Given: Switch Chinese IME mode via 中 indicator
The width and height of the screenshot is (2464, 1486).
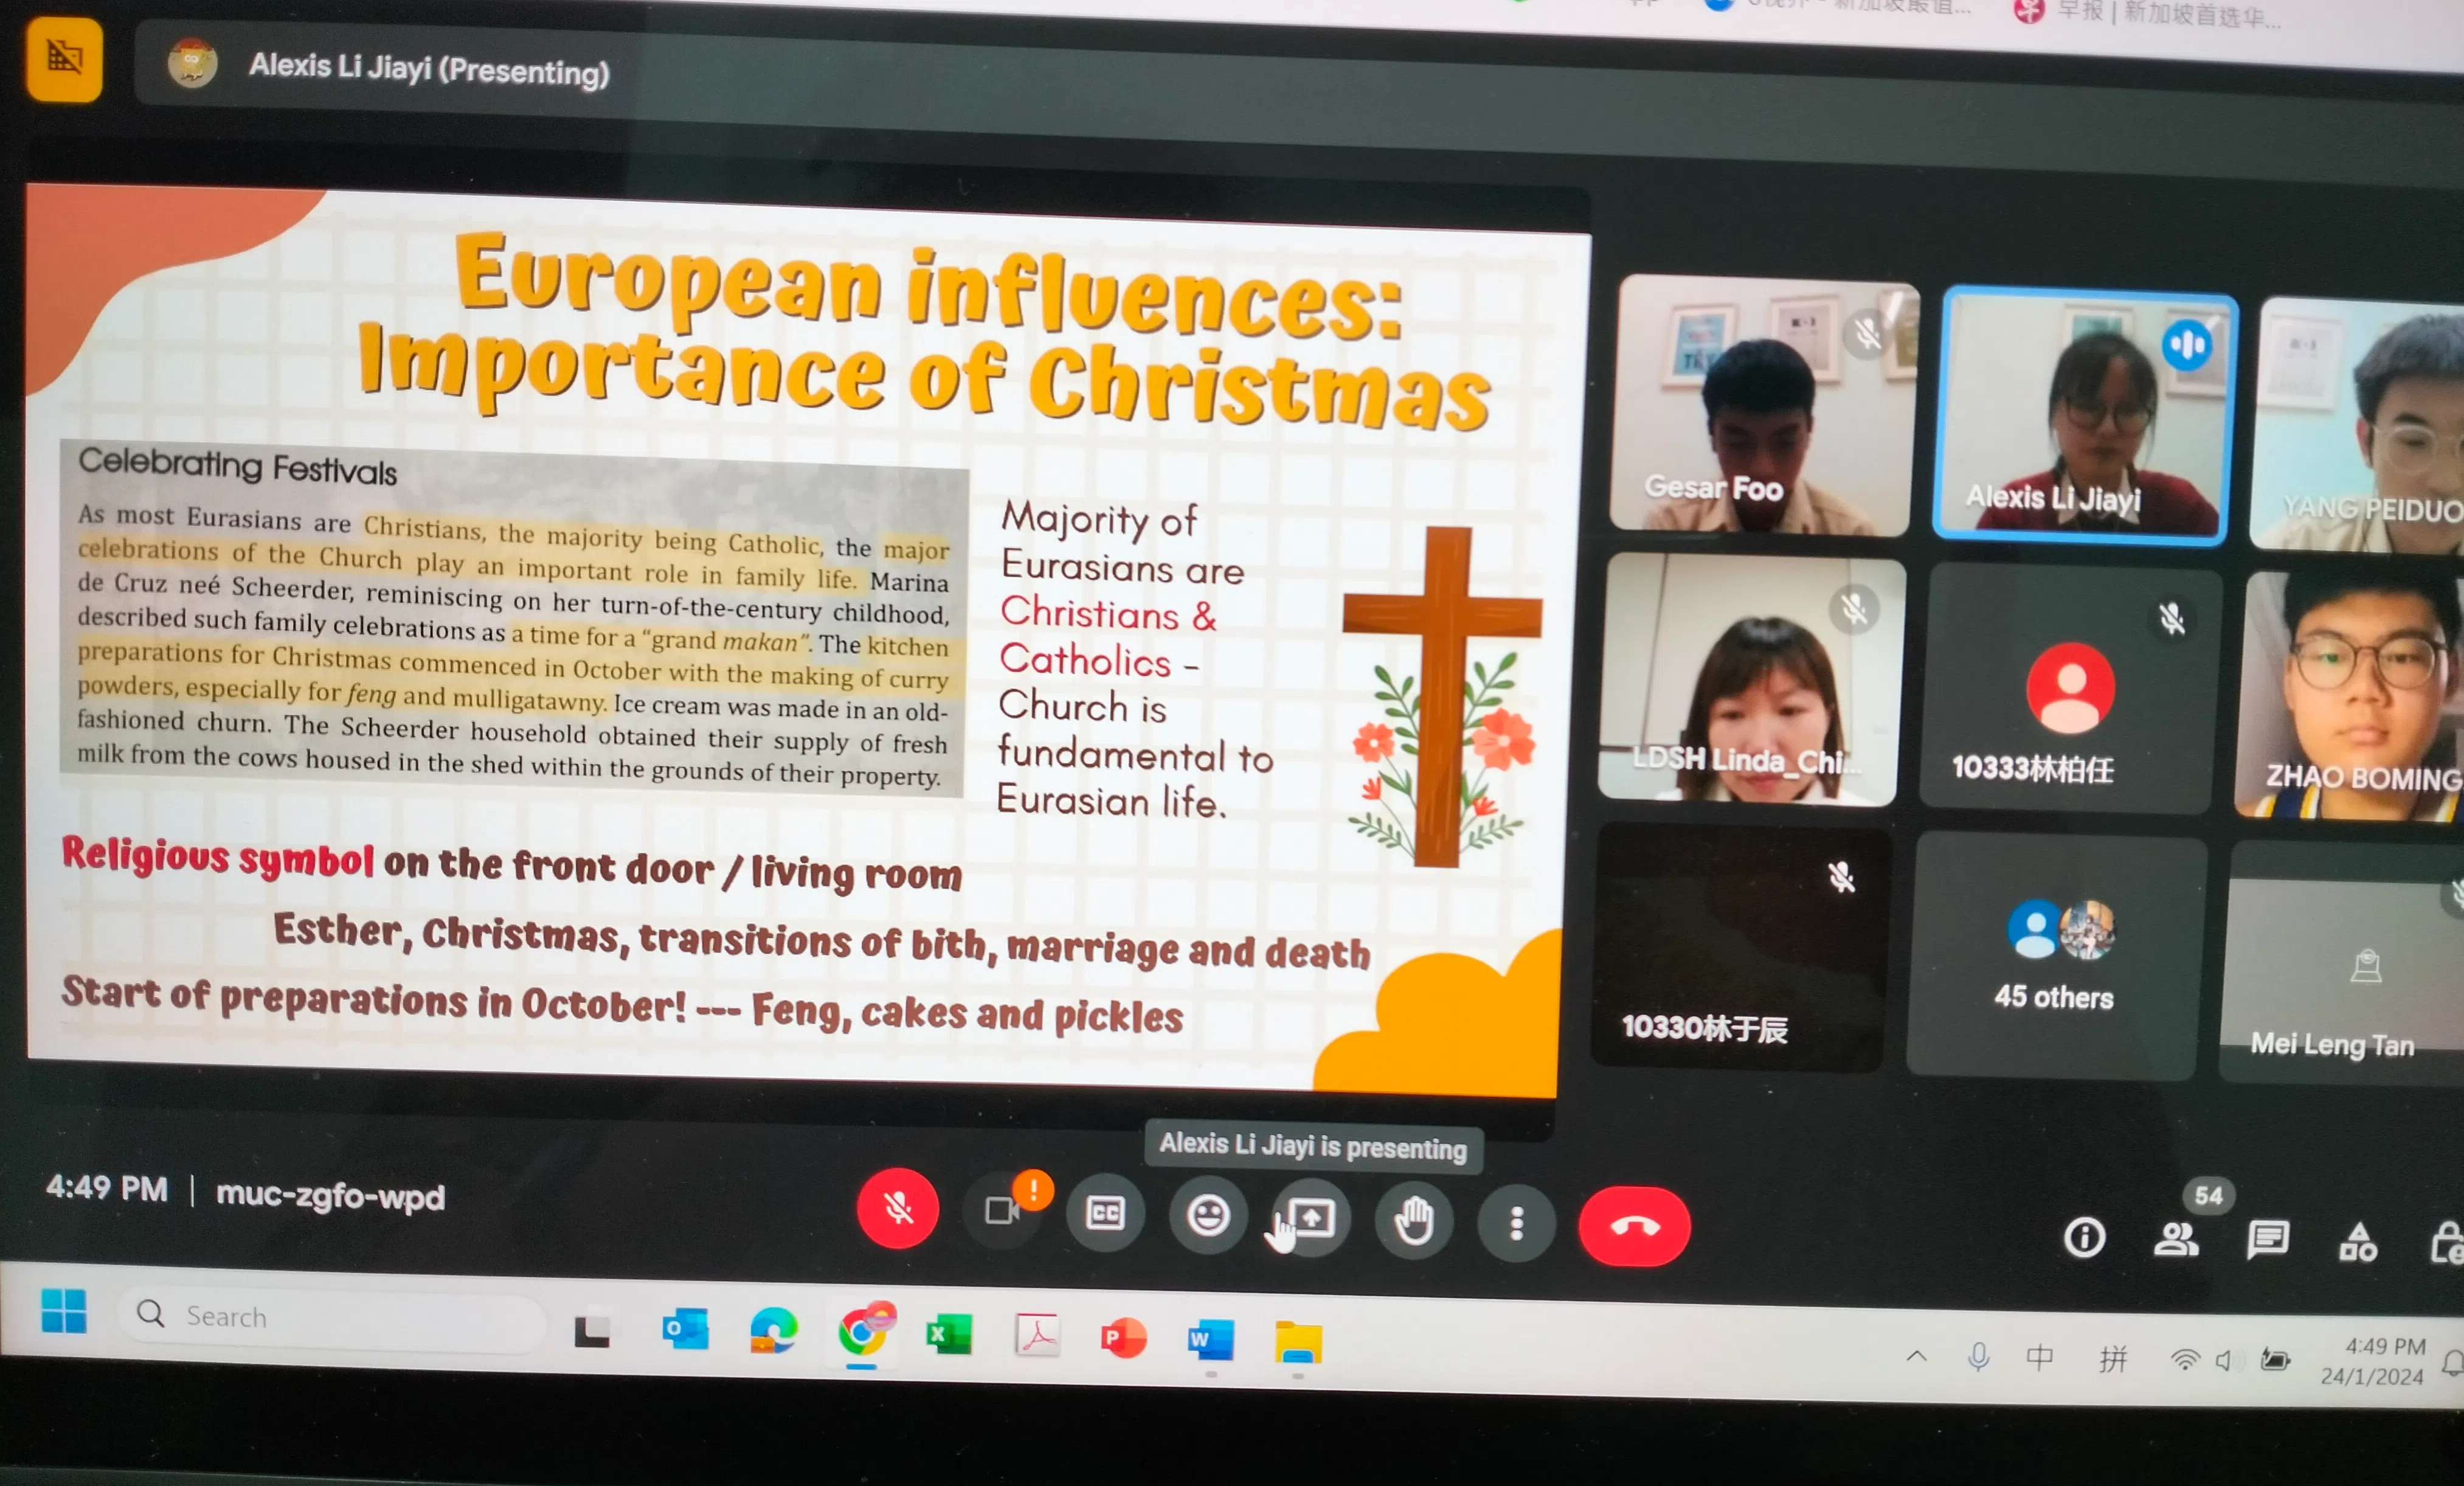Looking at the screenshot, I should [2039, 1358].
